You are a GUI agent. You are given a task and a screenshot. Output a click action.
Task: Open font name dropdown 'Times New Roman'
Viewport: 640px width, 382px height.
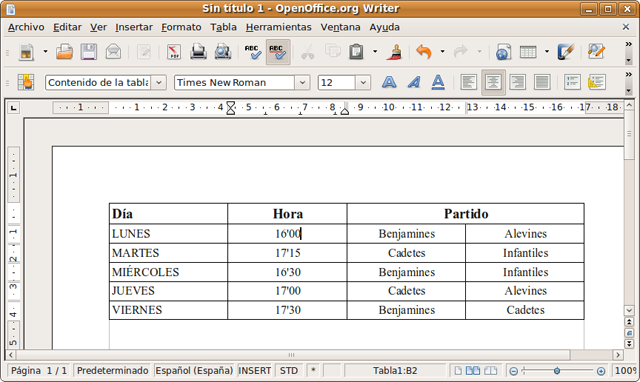pos(302,82)
